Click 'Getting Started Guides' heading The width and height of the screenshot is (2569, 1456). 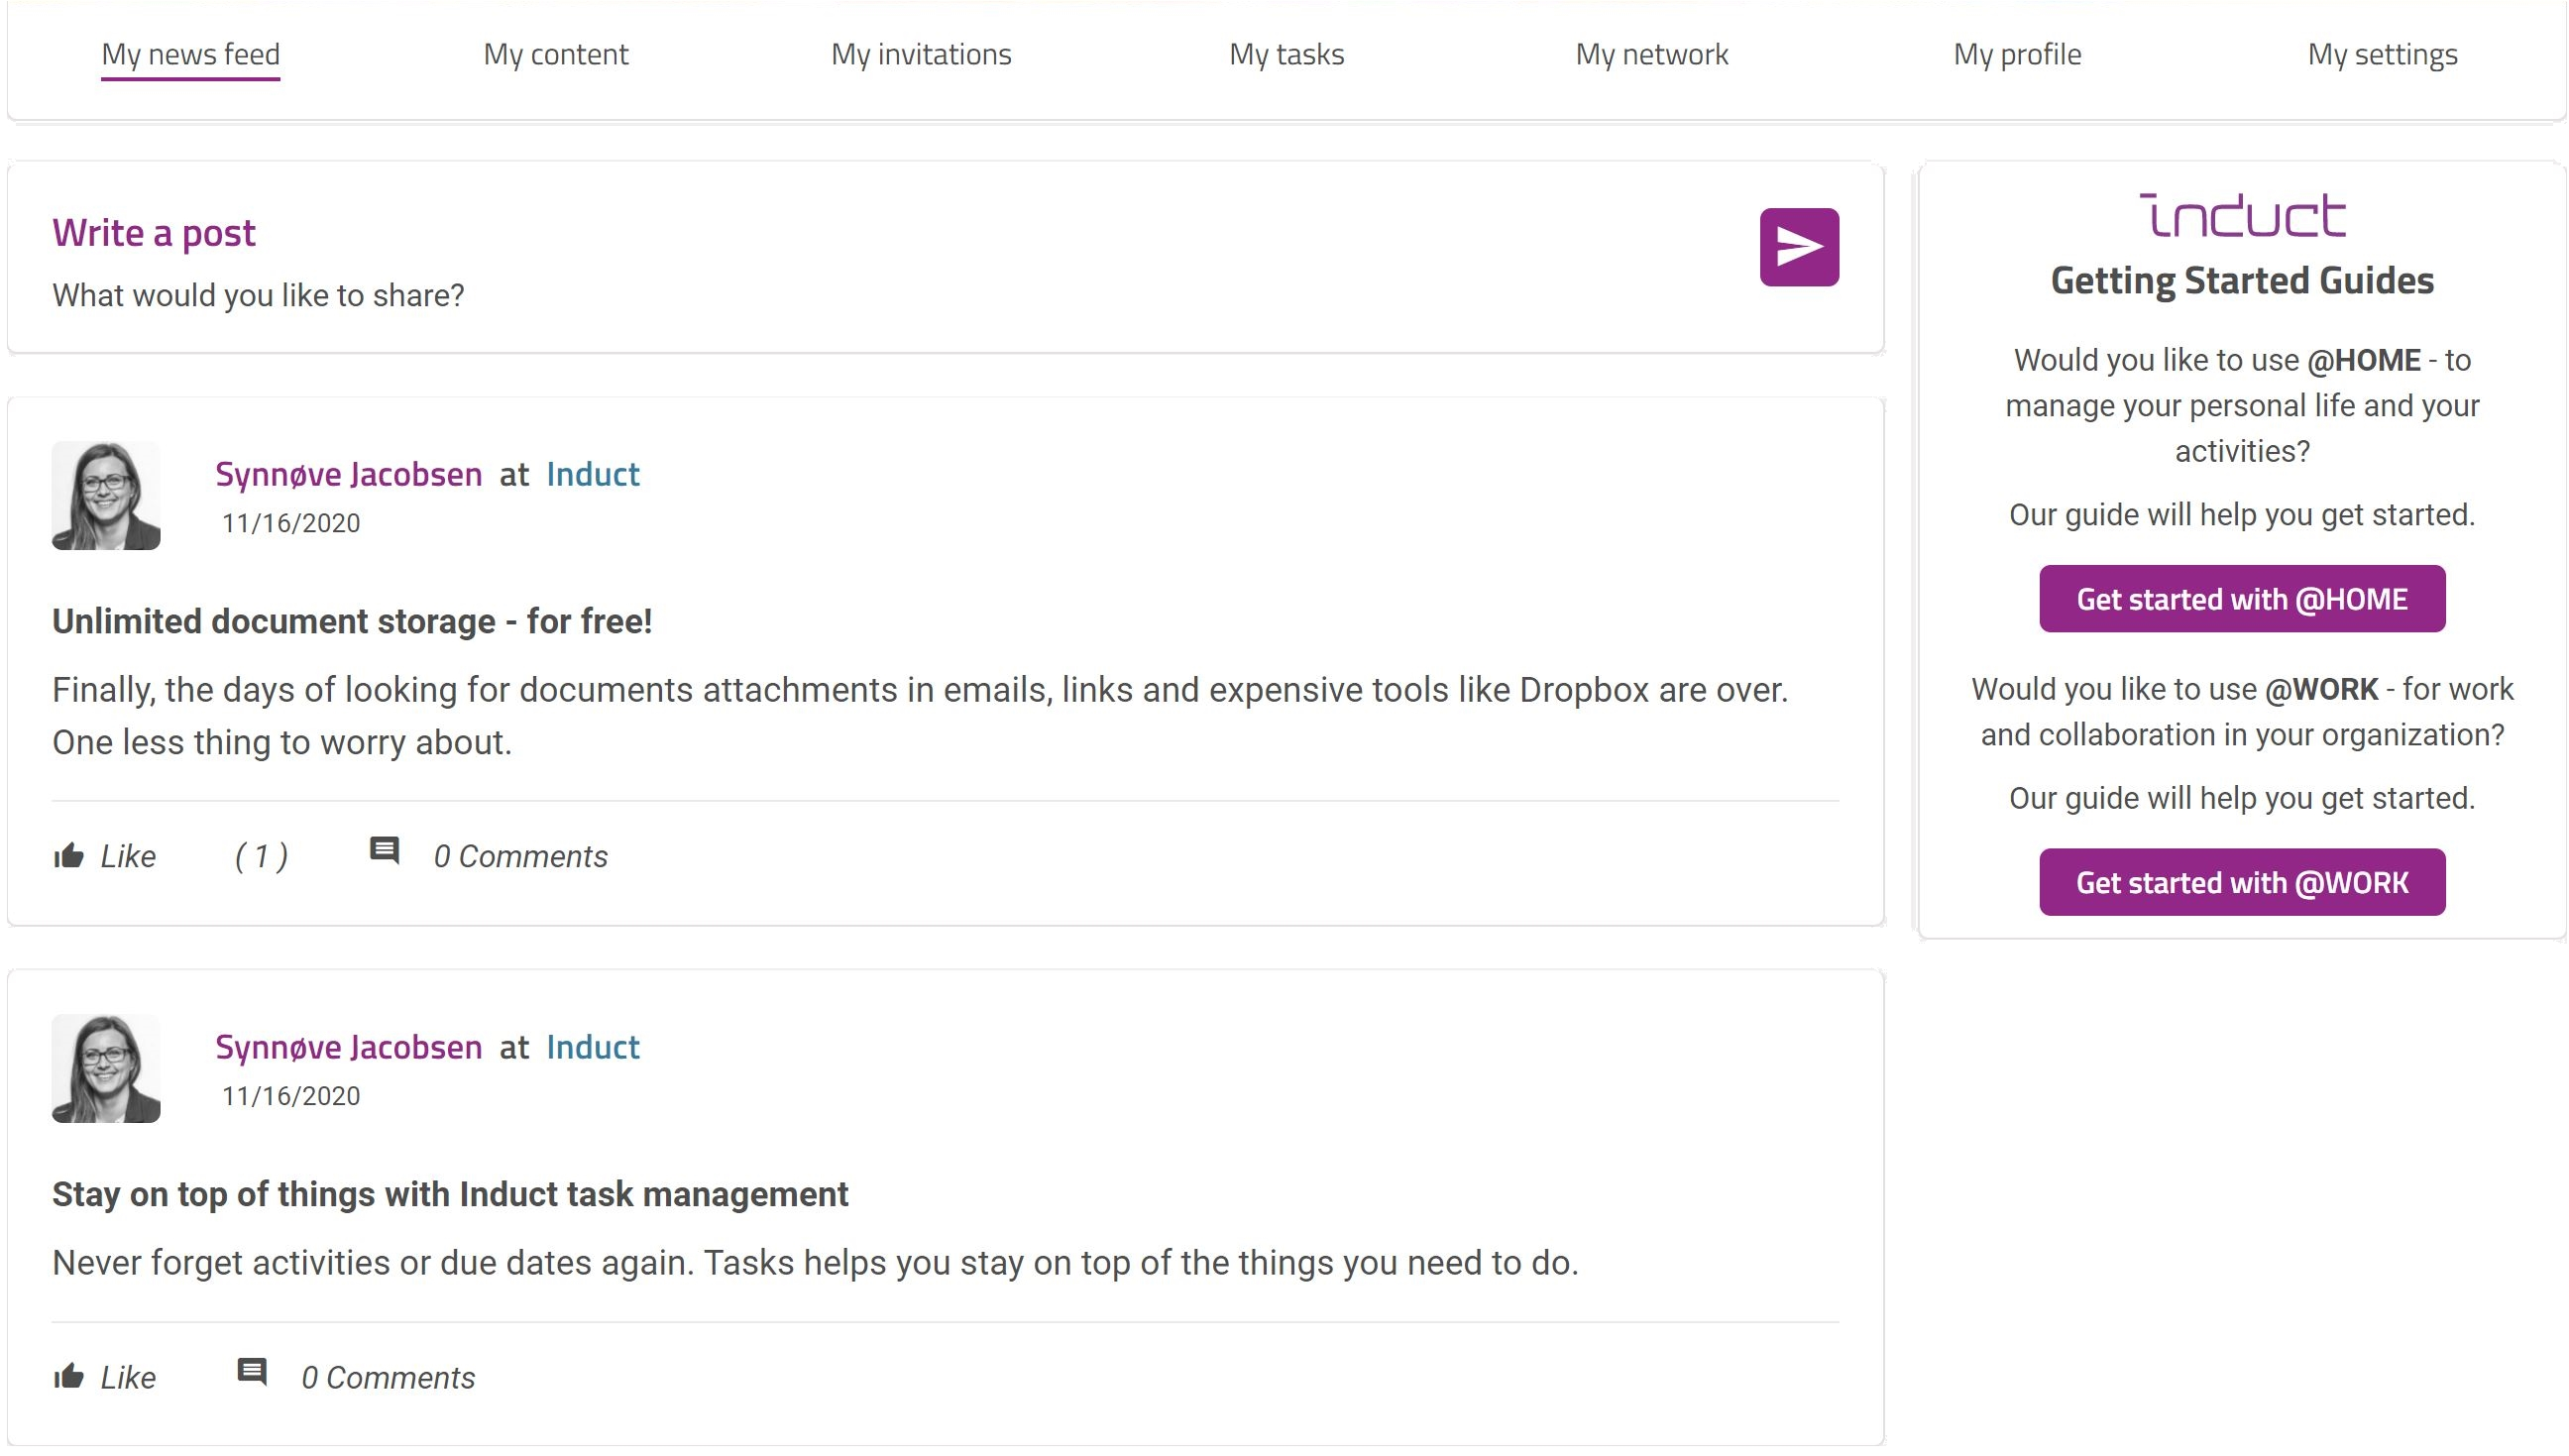2241,281
